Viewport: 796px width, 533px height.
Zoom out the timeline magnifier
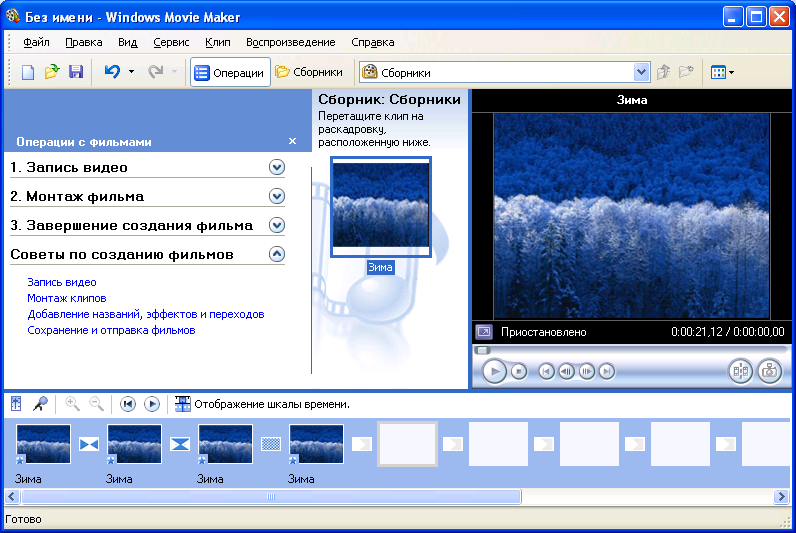(x=96, y=404)
